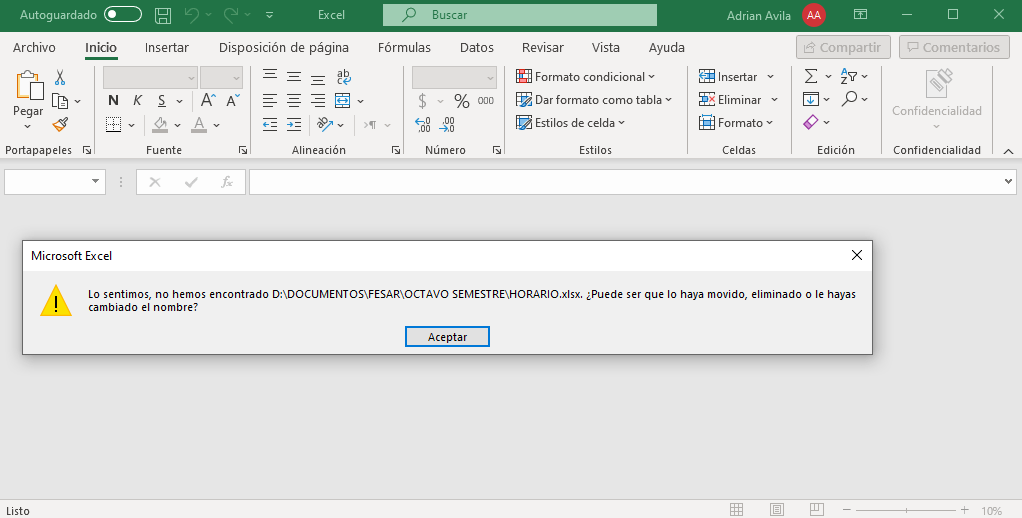Open ribbon display options icon
1022x518 pixels.
point(860,14)
